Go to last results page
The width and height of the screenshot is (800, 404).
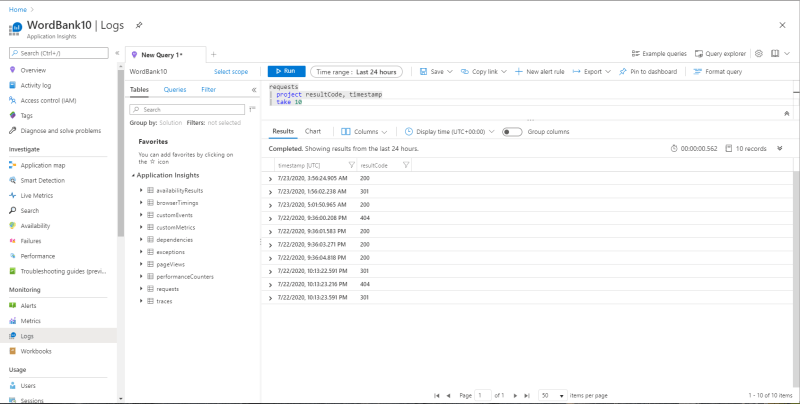tap(527, 395)
